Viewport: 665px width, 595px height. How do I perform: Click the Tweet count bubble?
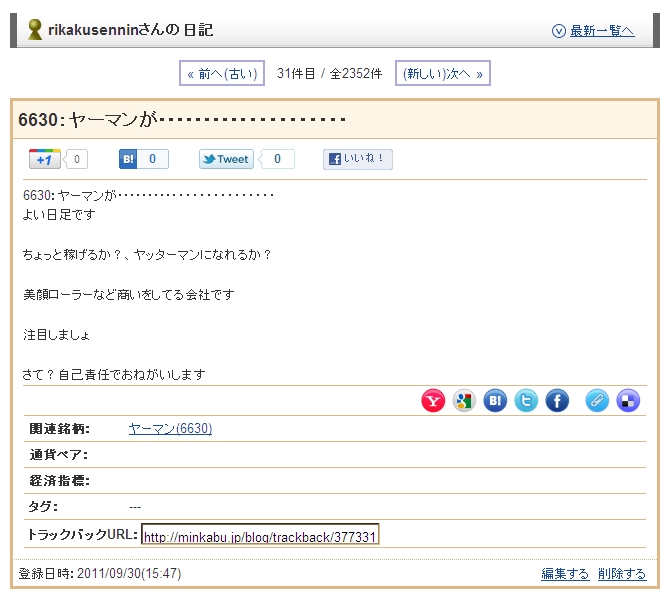point(277,159)
